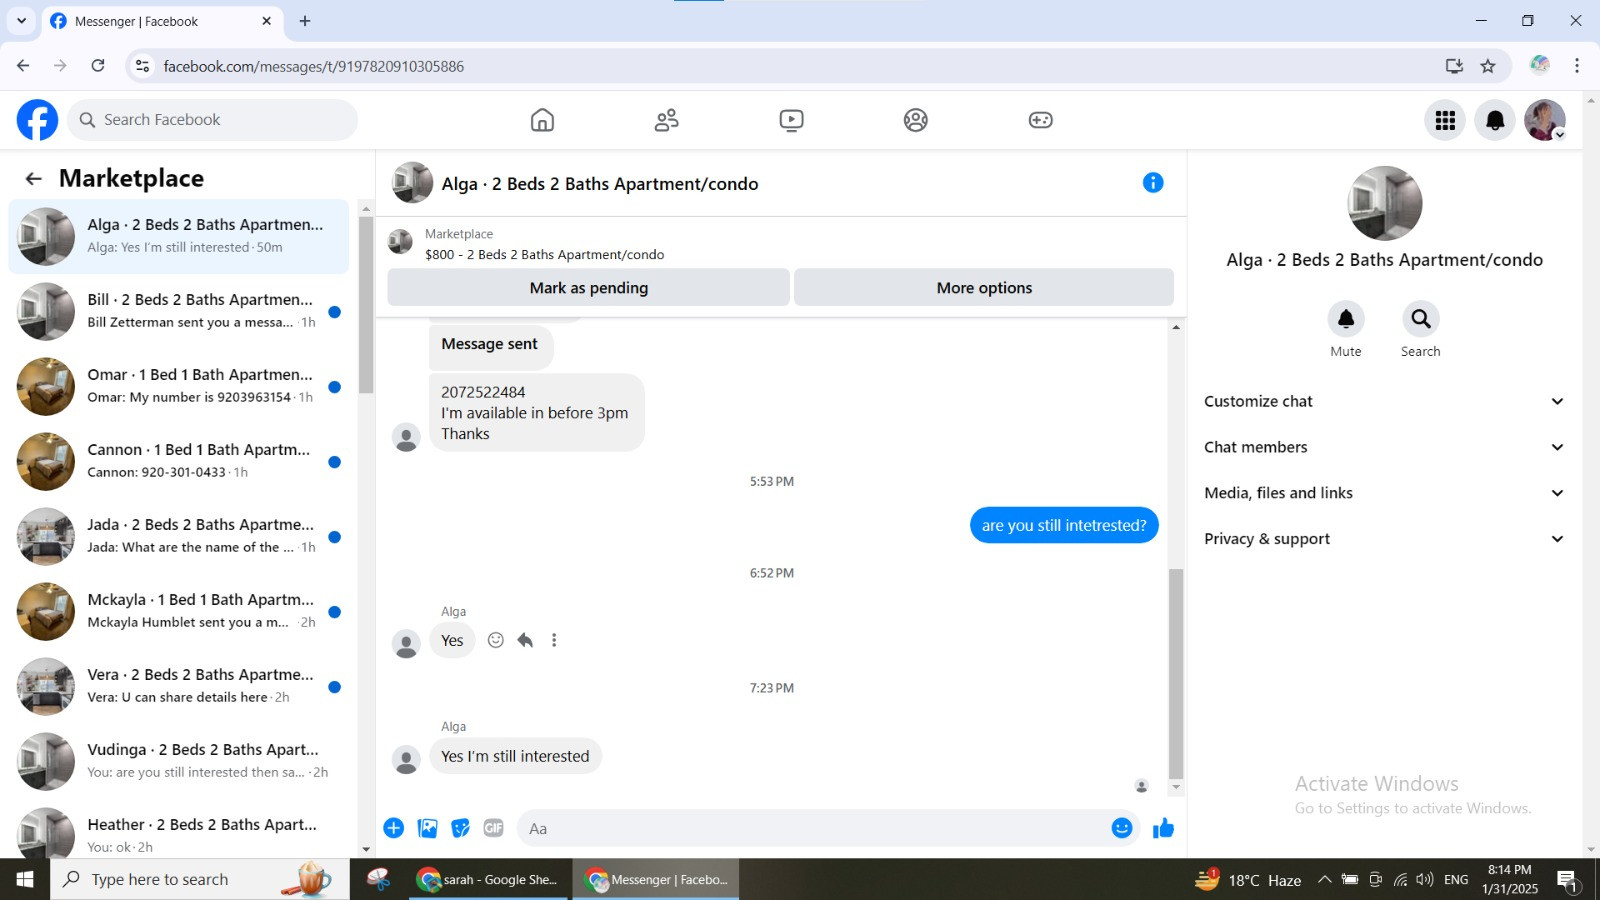This screenshot has height=900, width=1600.
Task: Open Vera 2 Beds 2 Baths conversation
Action: (179, 686)
